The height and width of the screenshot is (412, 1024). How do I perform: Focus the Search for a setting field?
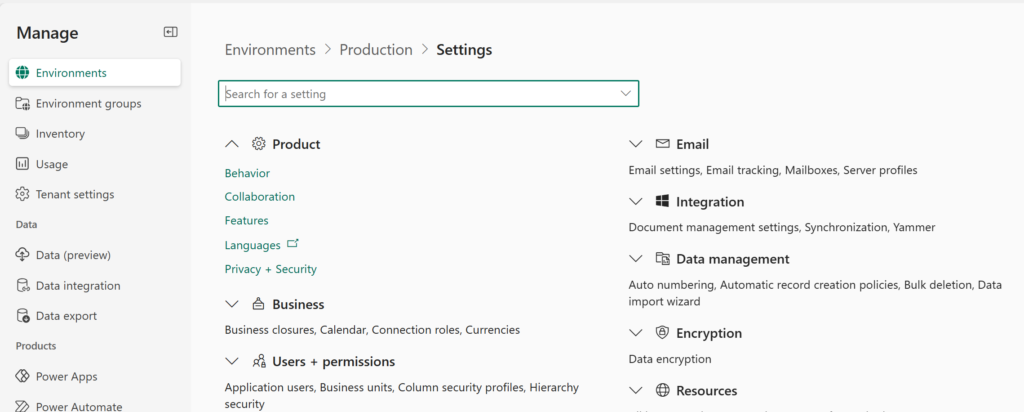point(428,93)
